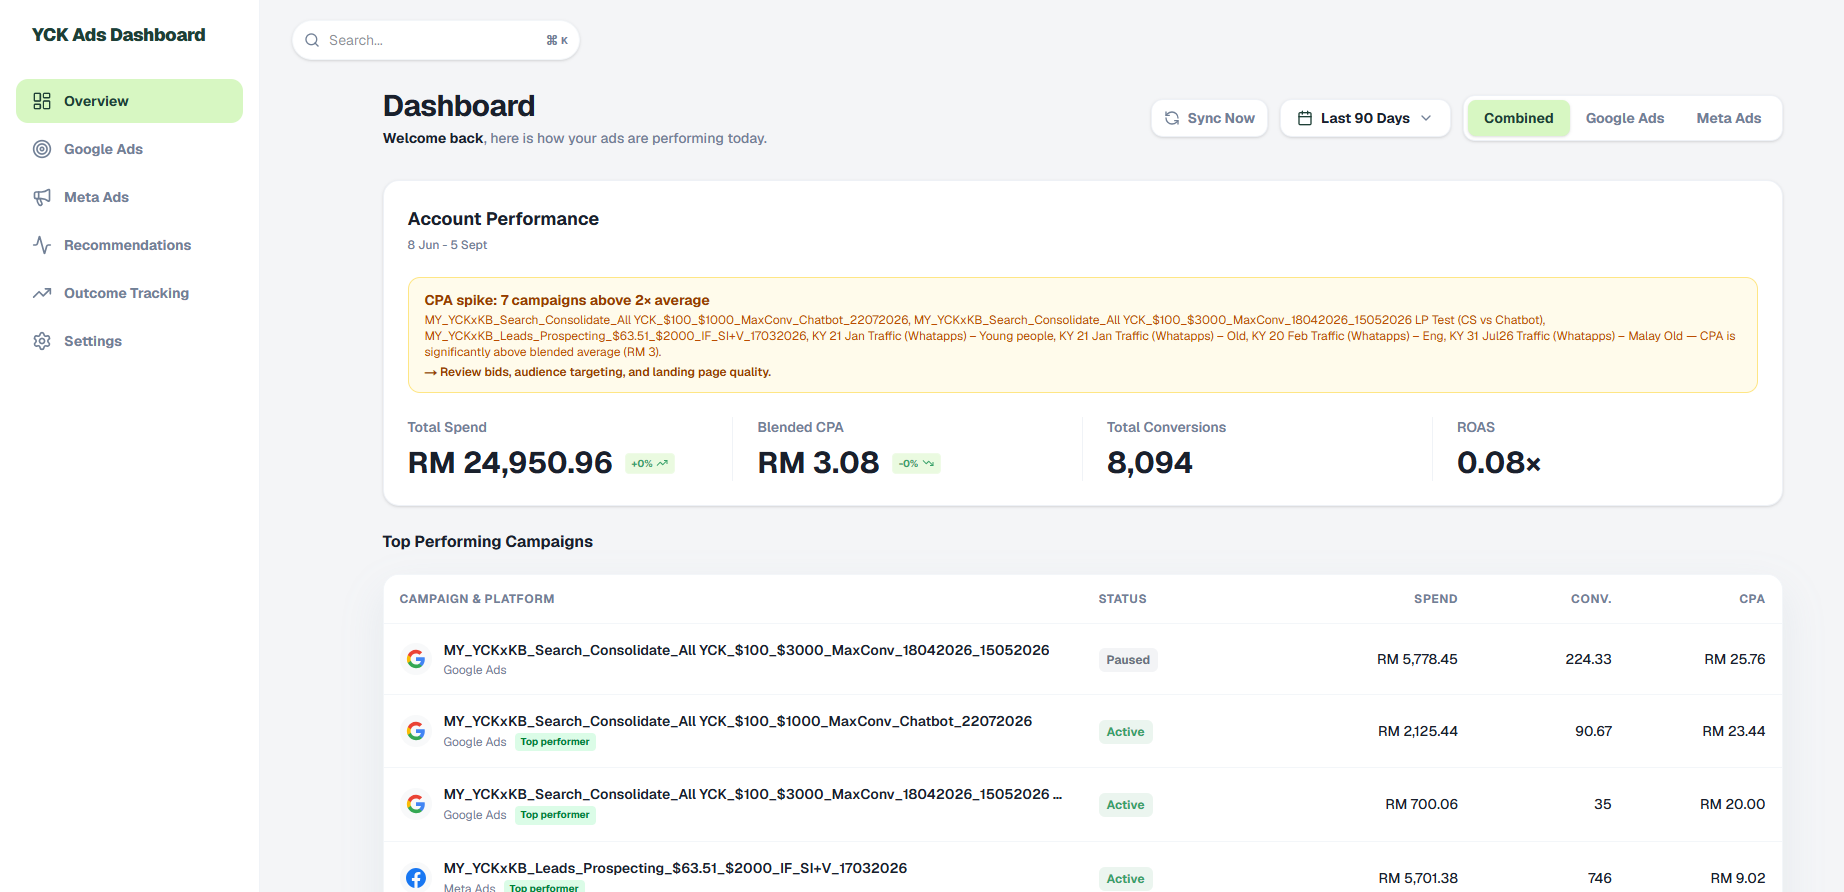Click the CONV. column header

click(x=1591, y=599)
